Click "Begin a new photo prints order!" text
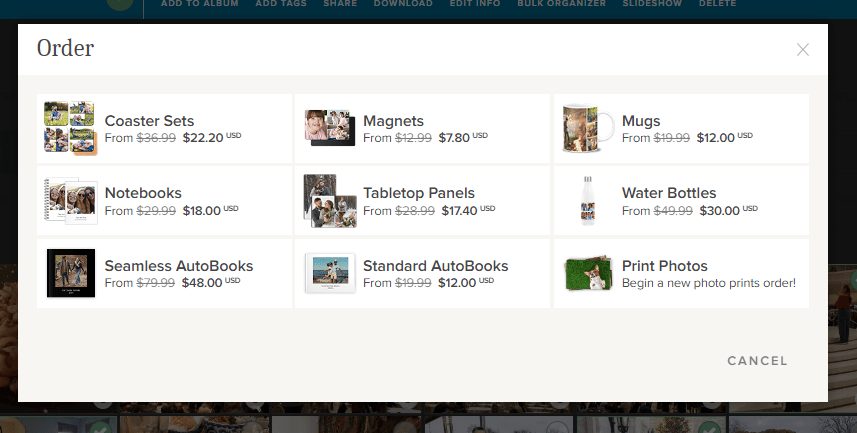Viewport: 857px width, 433px height. [708, 283]
